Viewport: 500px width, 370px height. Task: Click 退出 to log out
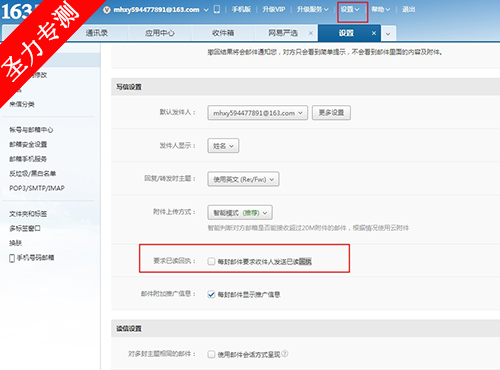[x=408, y=9]
